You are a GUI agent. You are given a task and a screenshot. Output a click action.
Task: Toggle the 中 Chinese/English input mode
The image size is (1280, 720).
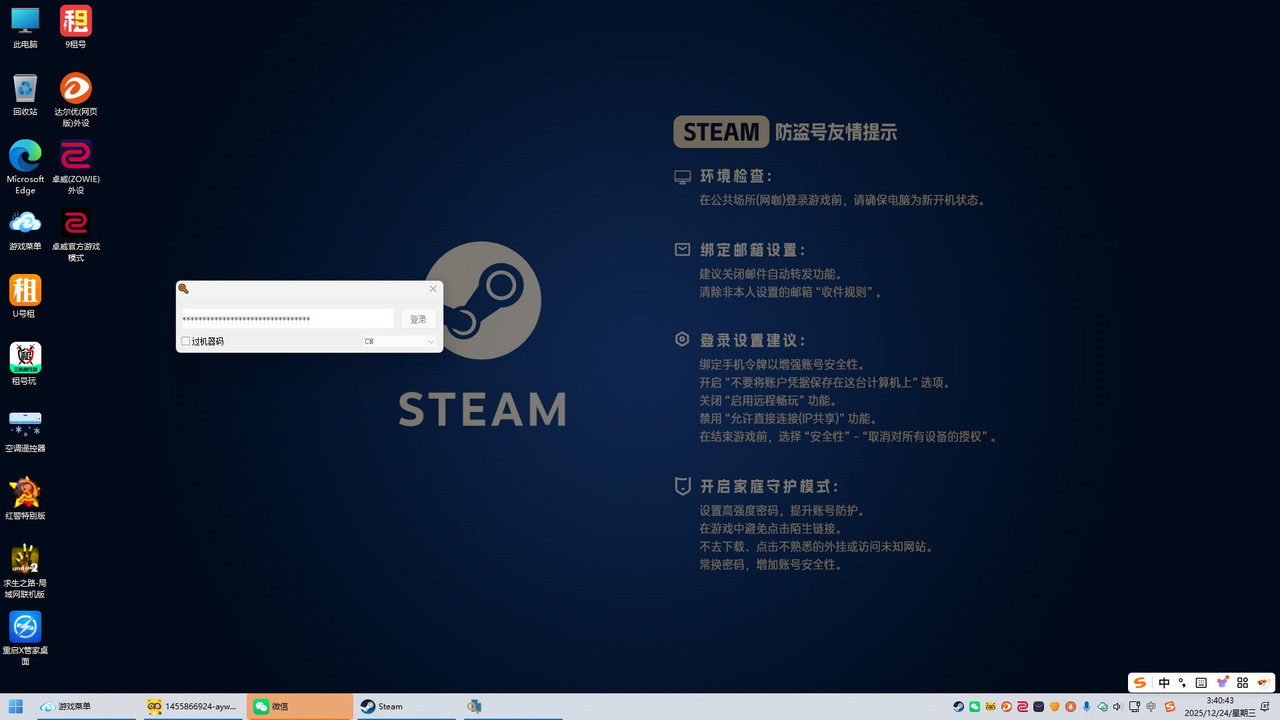pyautogui.click(x=1164, y=682)
